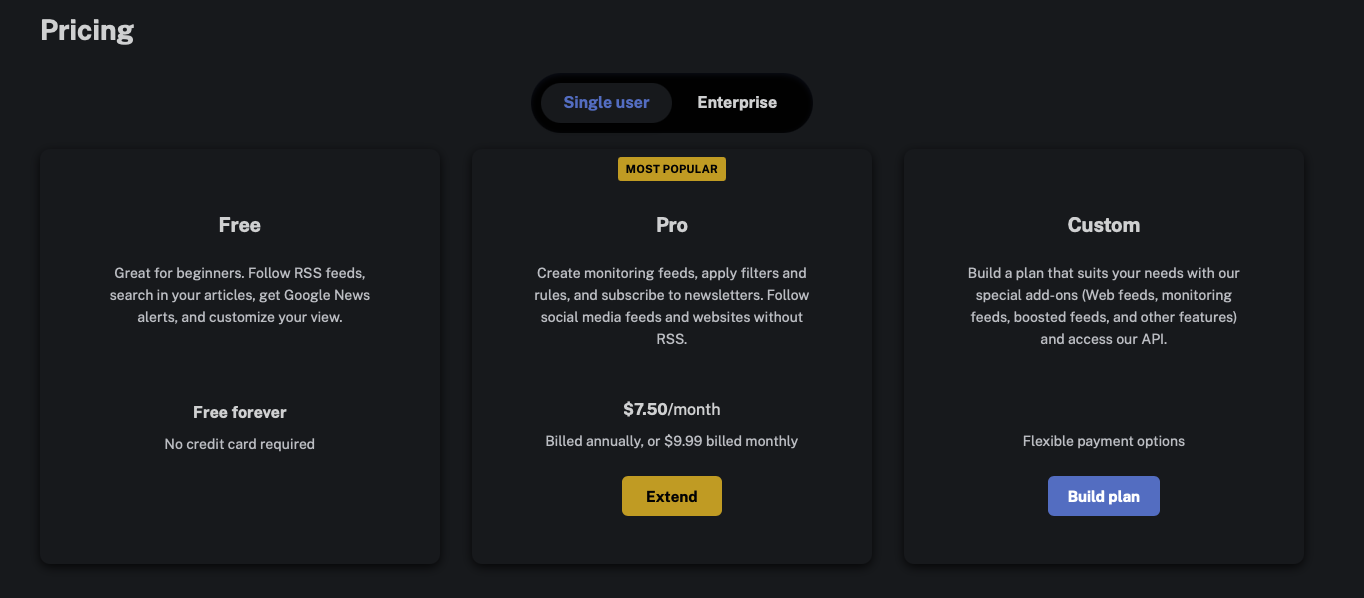Click the Pricing heading
The width and height of the screenshot is (1364, 598).
86,30
